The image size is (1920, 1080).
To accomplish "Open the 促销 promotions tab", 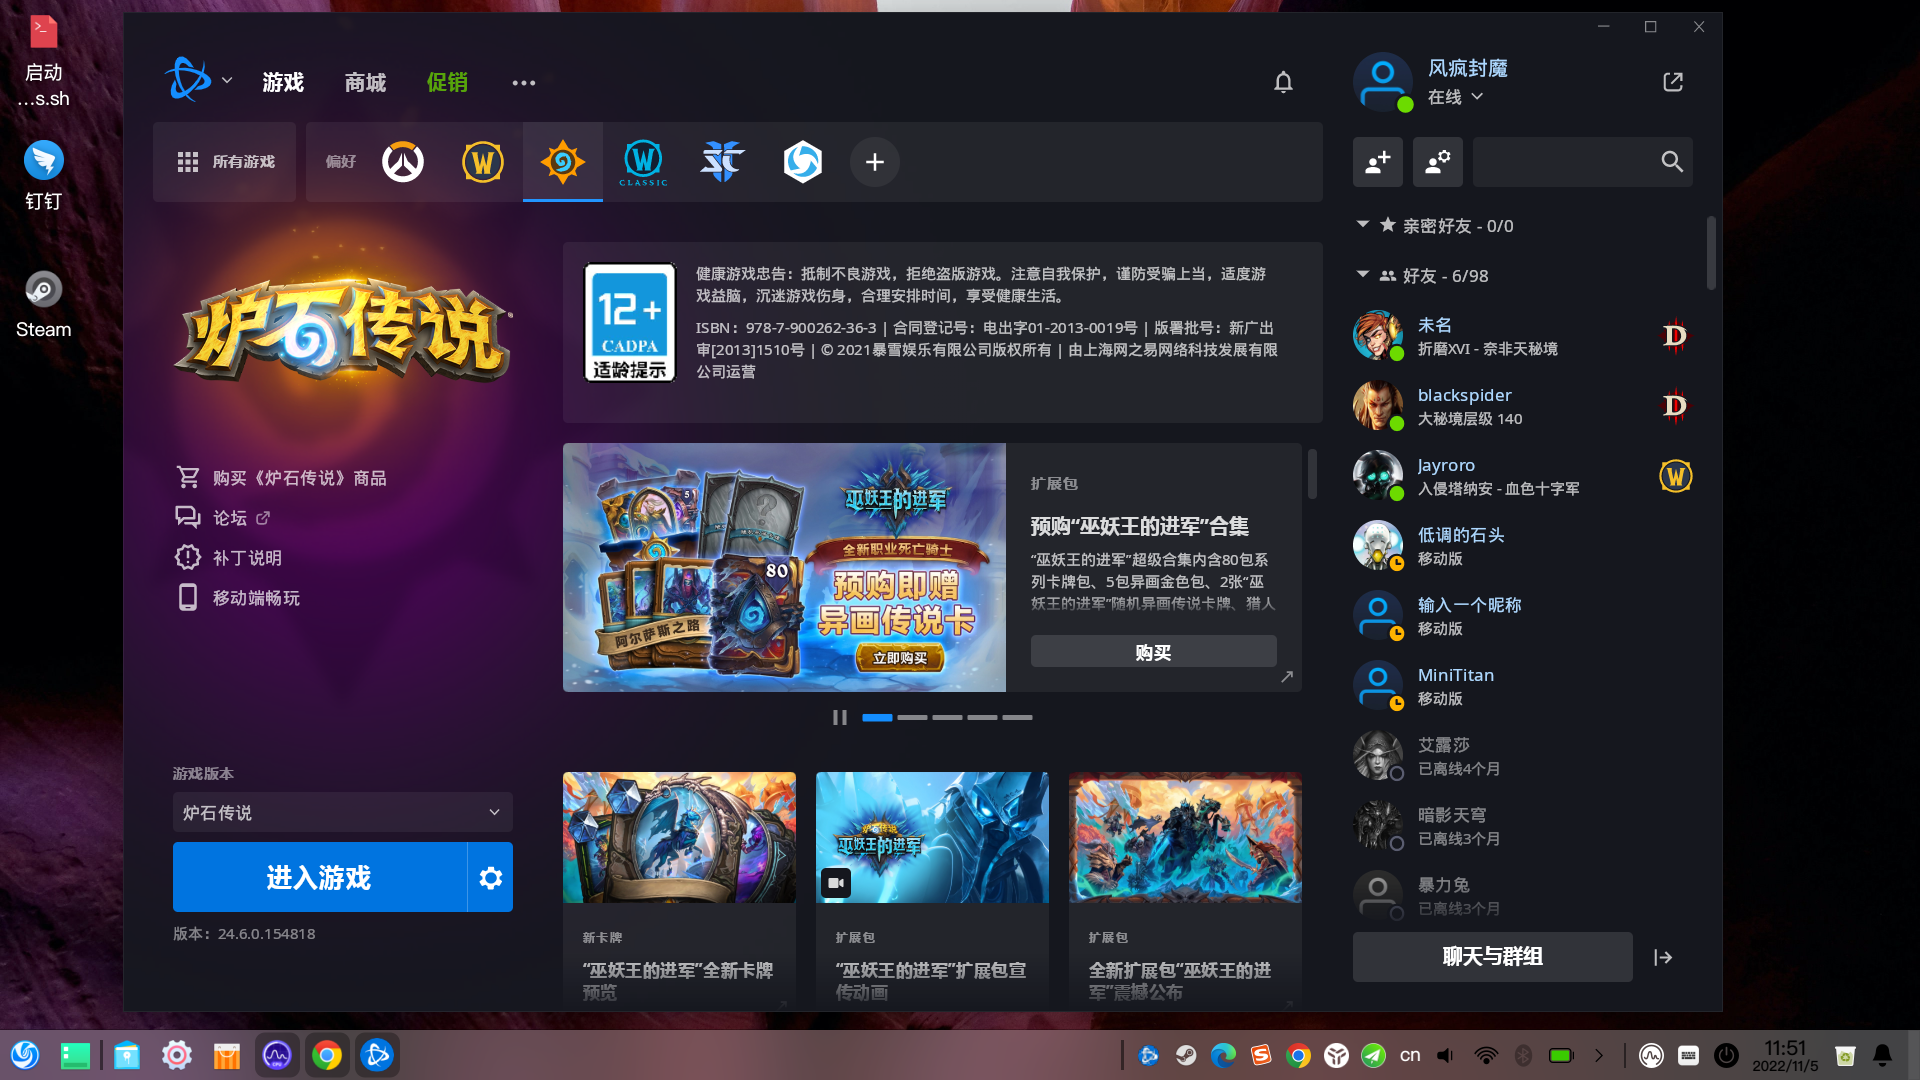I will point(447,83).
